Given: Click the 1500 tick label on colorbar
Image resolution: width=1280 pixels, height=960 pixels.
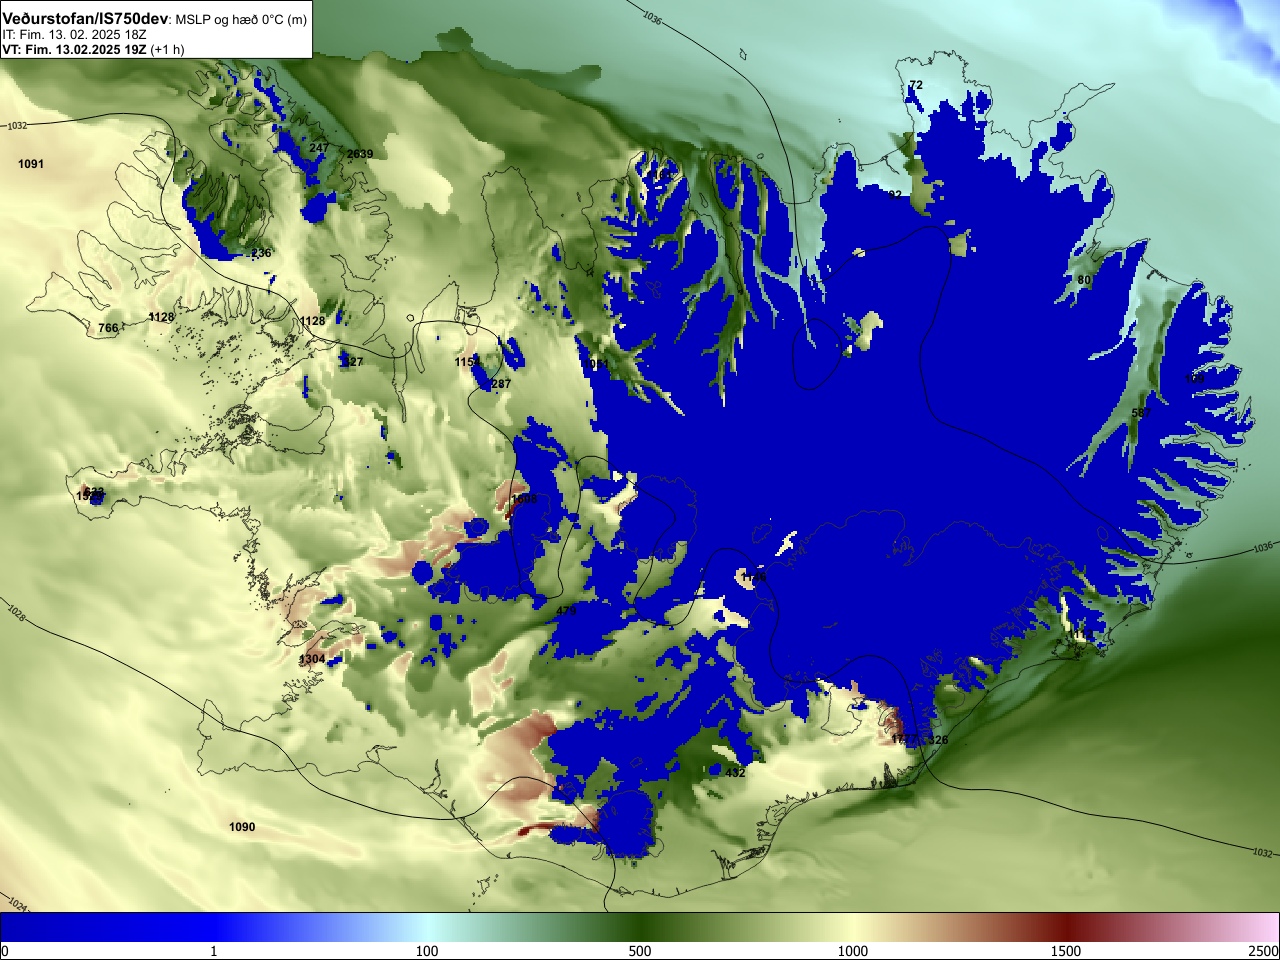Looking at the screenshot, I should (1066, 951).
